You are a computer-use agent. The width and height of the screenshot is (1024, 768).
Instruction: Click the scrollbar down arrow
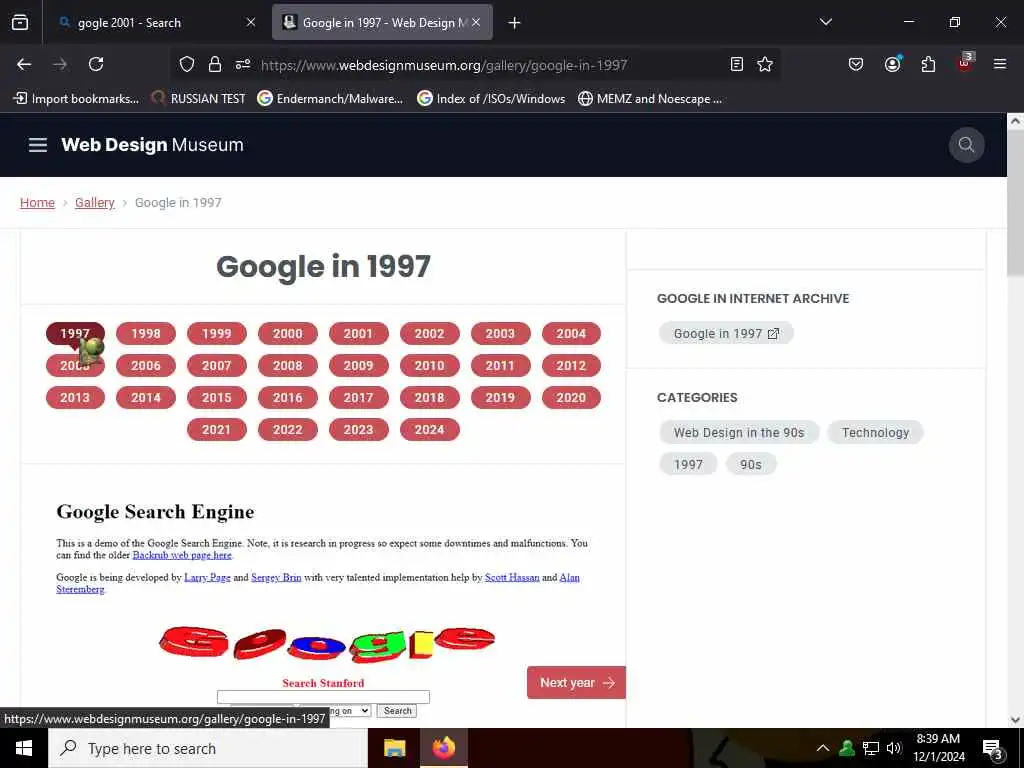coord(1015,720)
